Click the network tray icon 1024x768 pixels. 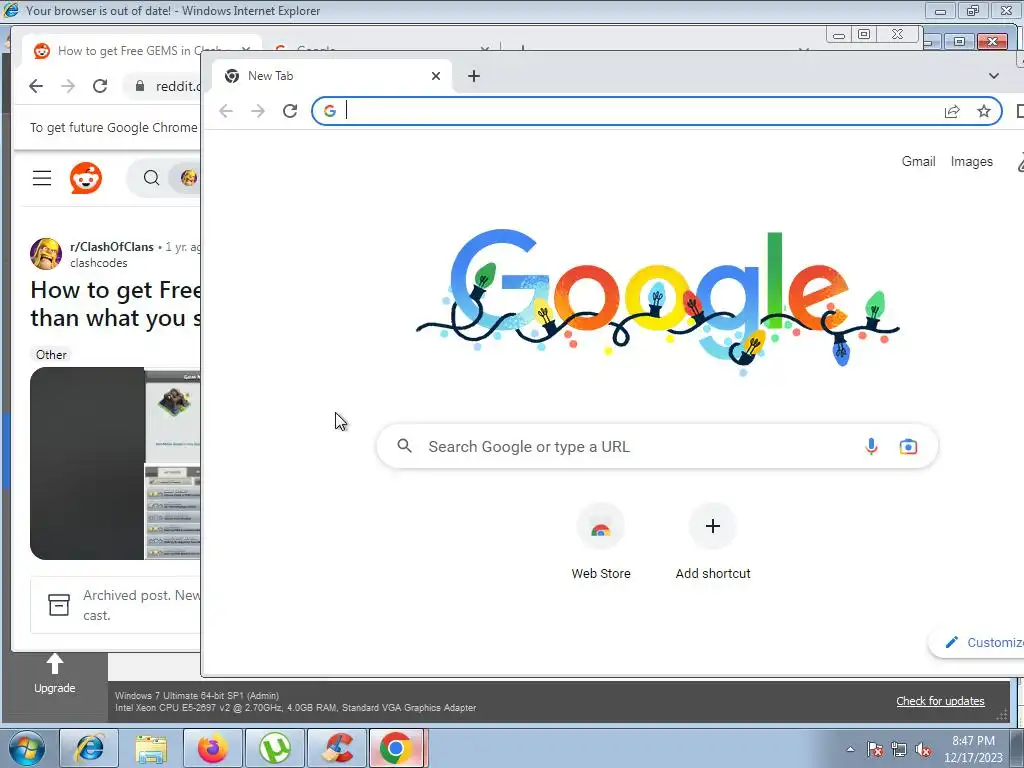click(899, 749)
